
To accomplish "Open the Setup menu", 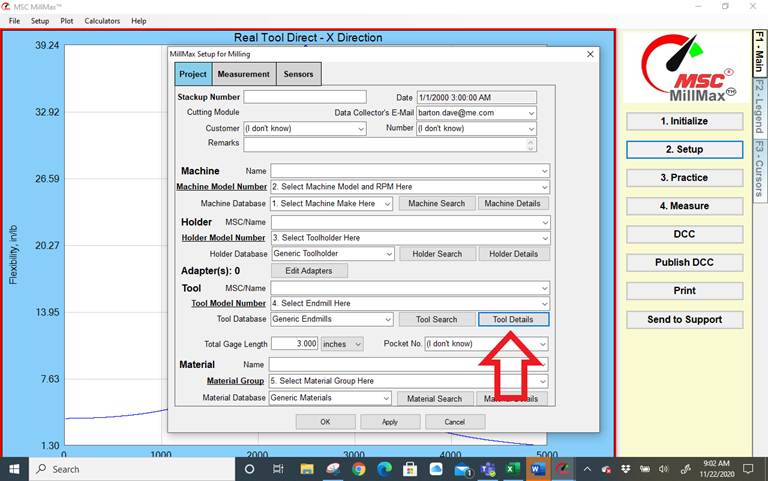I will tap(40, 21).
